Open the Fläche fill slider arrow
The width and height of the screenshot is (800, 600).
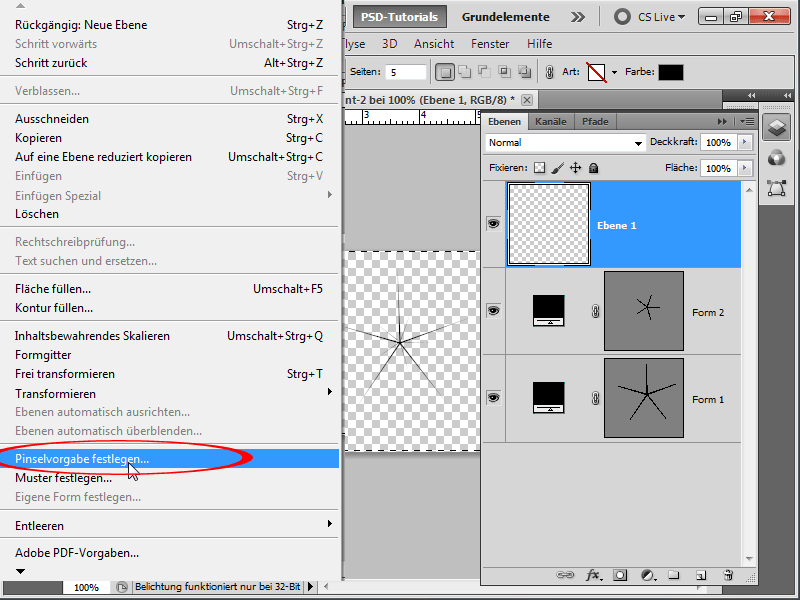[745, 168]
